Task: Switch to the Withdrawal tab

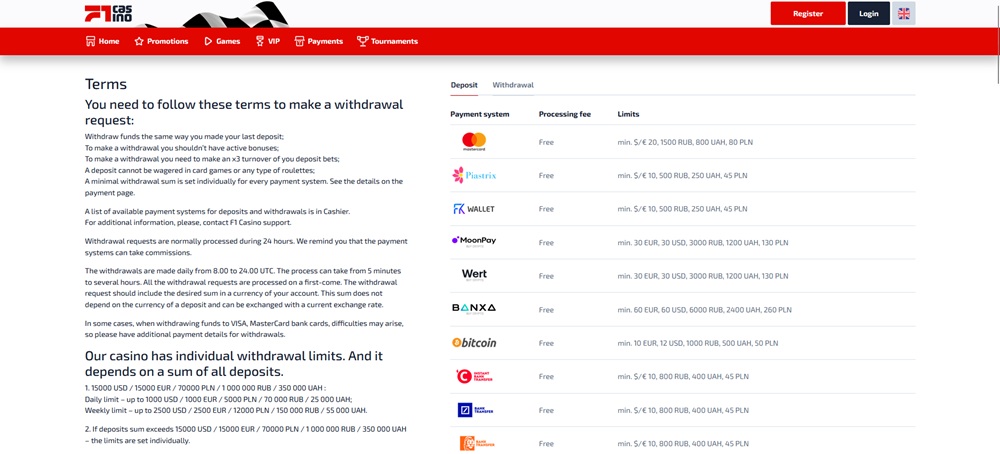Action: 513,85
